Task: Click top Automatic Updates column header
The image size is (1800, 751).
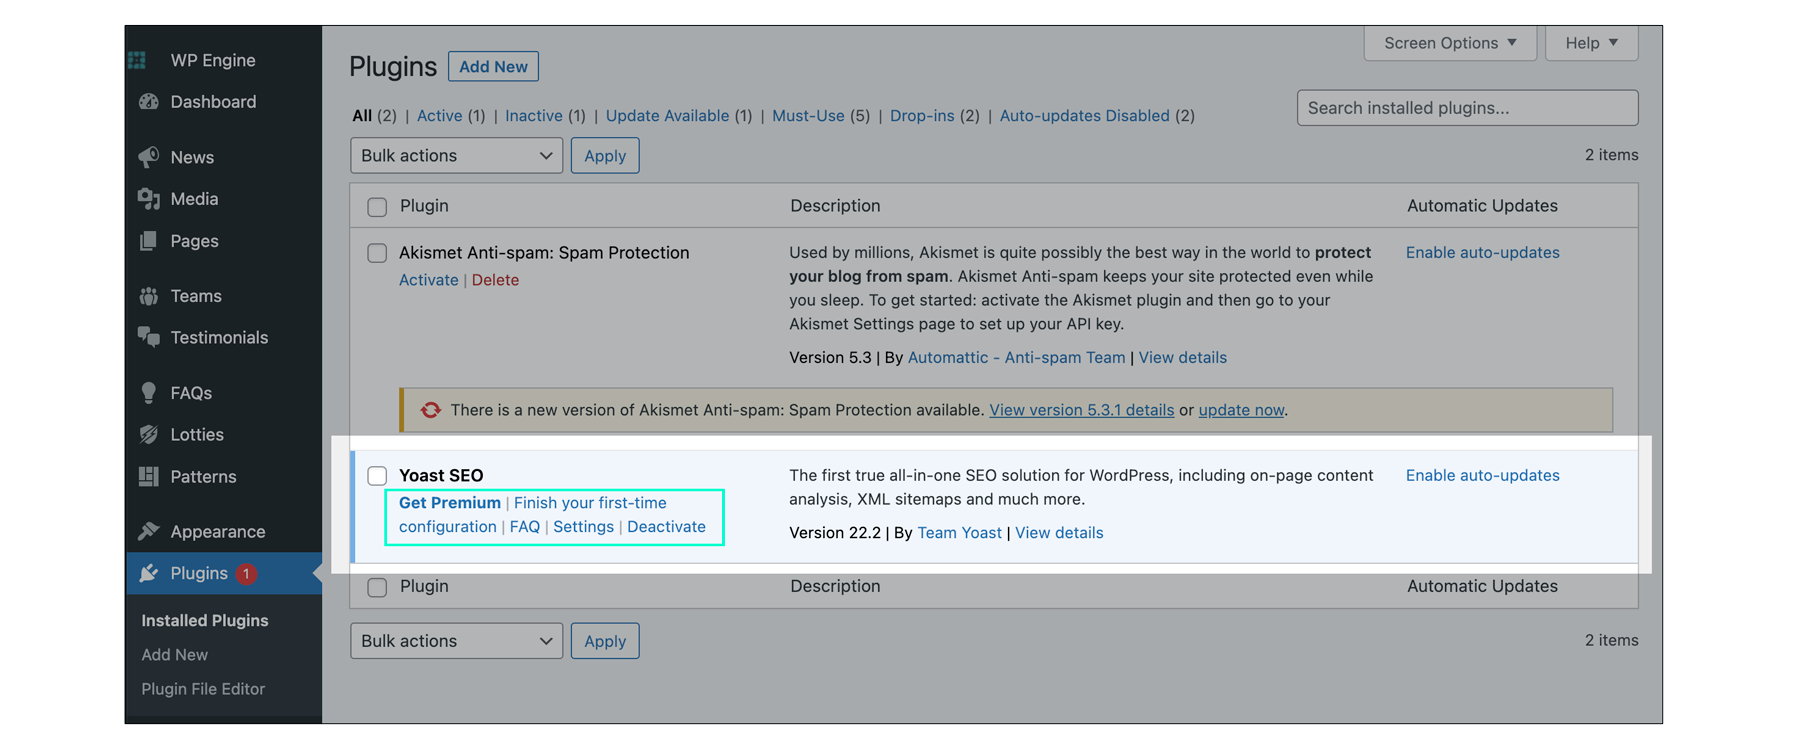Action: tap(1482, 206)
